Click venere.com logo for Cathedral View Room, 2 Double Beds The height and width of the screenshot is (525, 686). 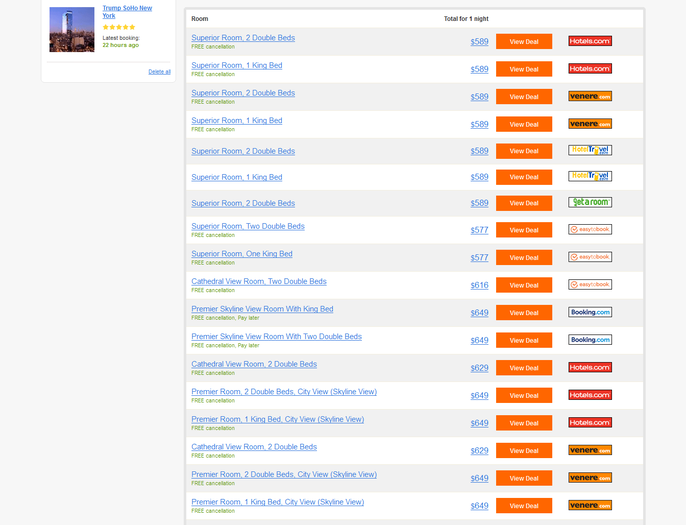(x=590, y=450)
